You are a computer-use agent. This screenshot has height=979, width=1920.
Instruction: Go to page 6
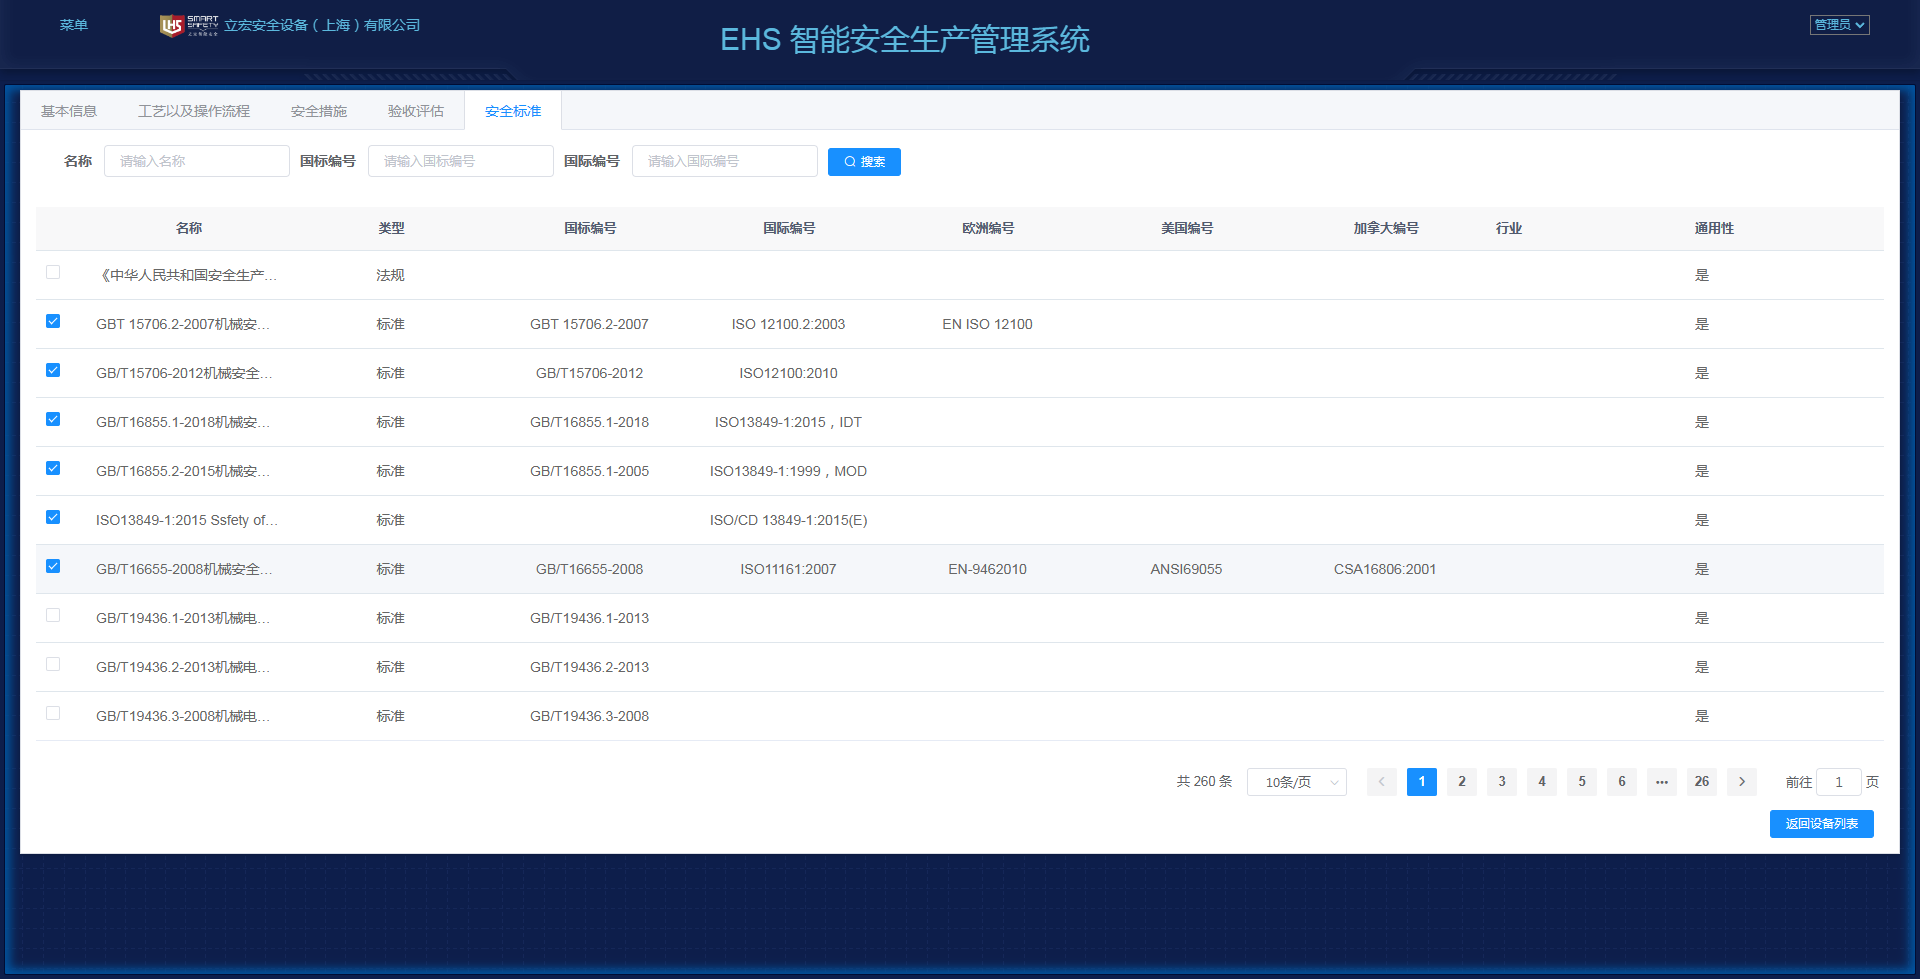(x=1621, y=782)
